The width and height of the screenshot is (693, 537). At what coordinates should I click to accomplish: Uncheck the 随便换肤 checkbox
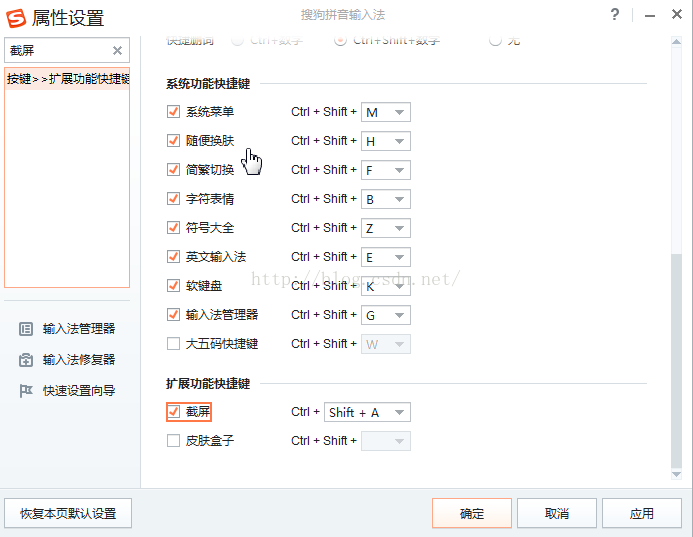click(173, 141)
